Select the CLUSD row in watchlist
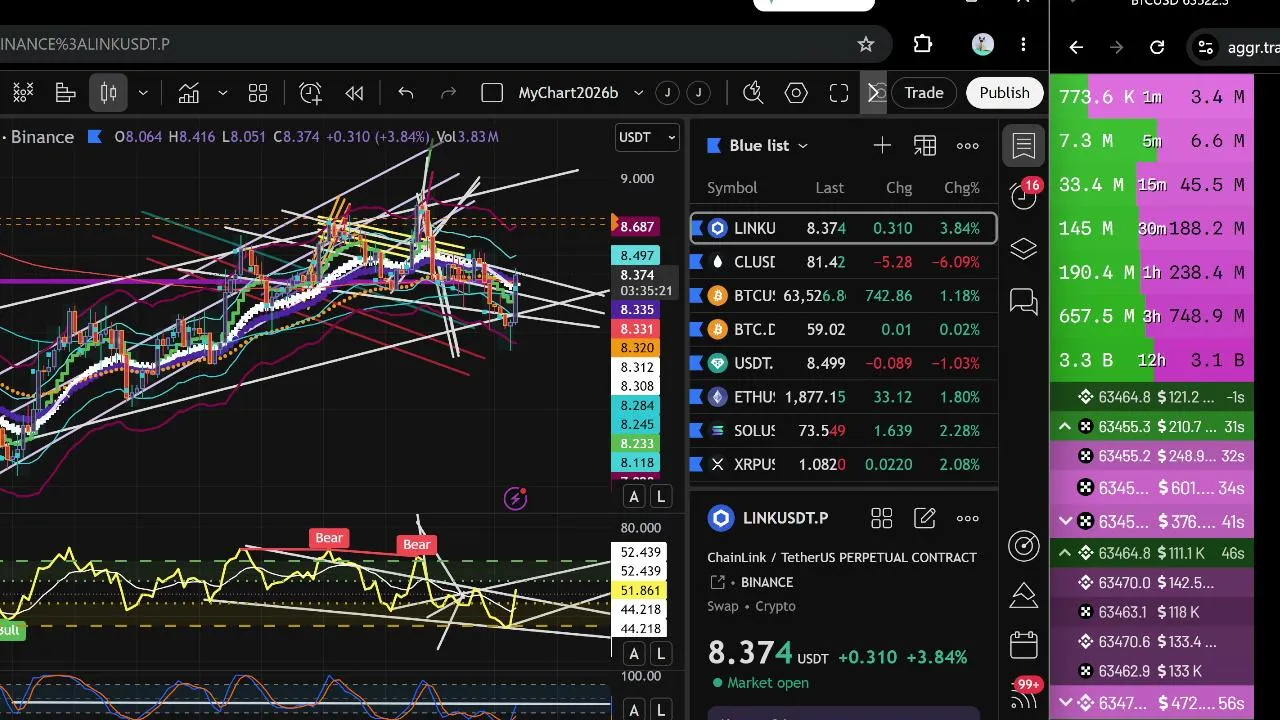The width and height of the screenshot is (1280, 720). tap(844, 262)
